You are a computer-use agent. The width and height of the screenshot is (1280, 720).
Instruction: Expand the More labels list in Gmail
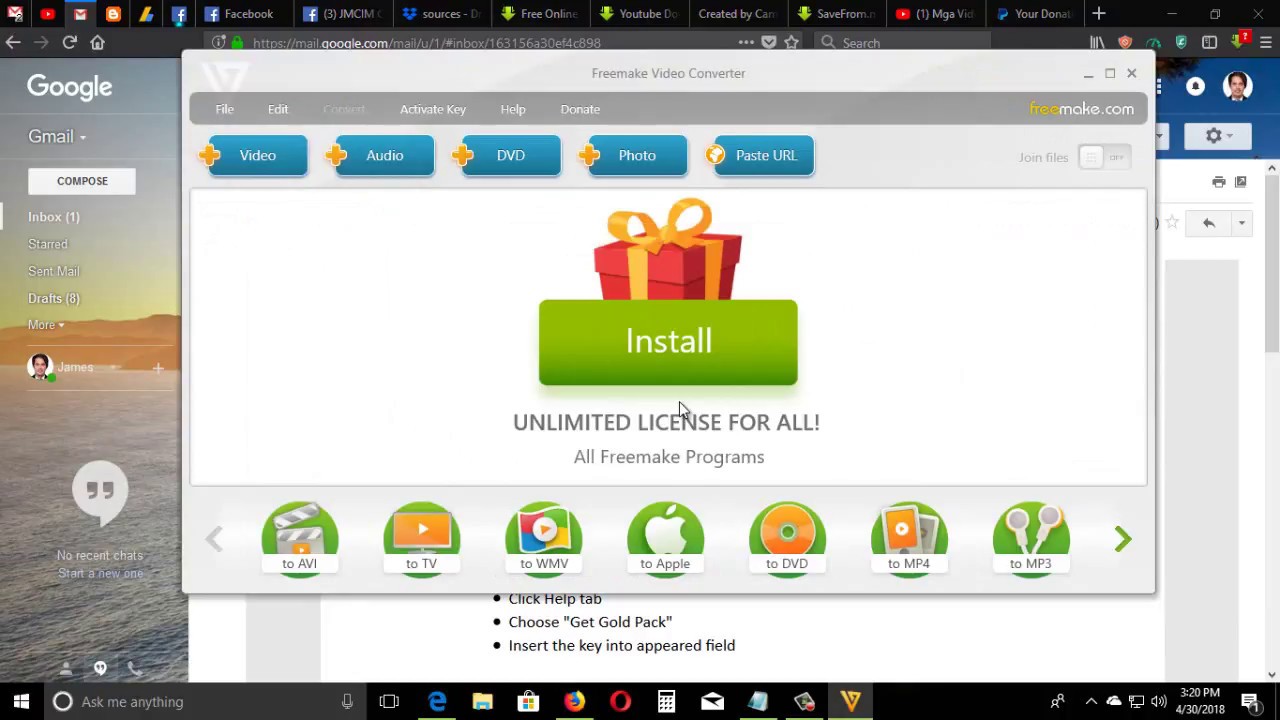pos(46,325)
